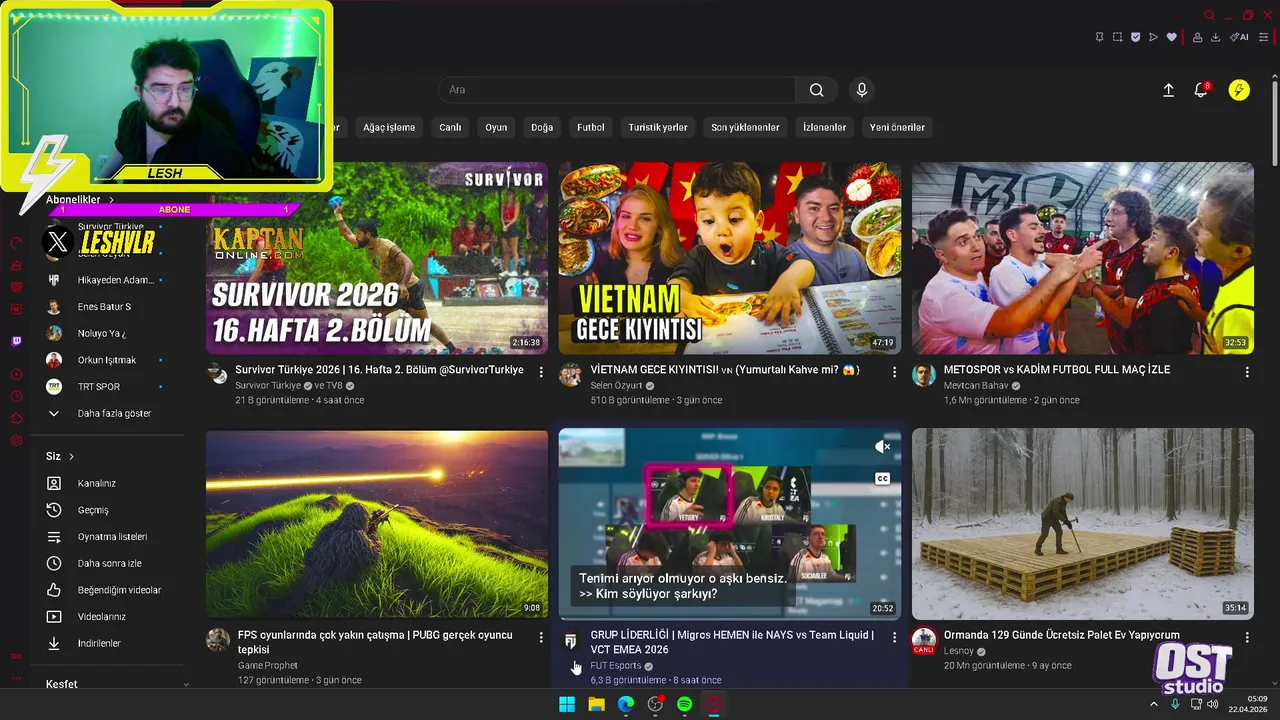Open Microsoft Edge from the taskbar
The image size is (1280, 720).
pos(626,704)
